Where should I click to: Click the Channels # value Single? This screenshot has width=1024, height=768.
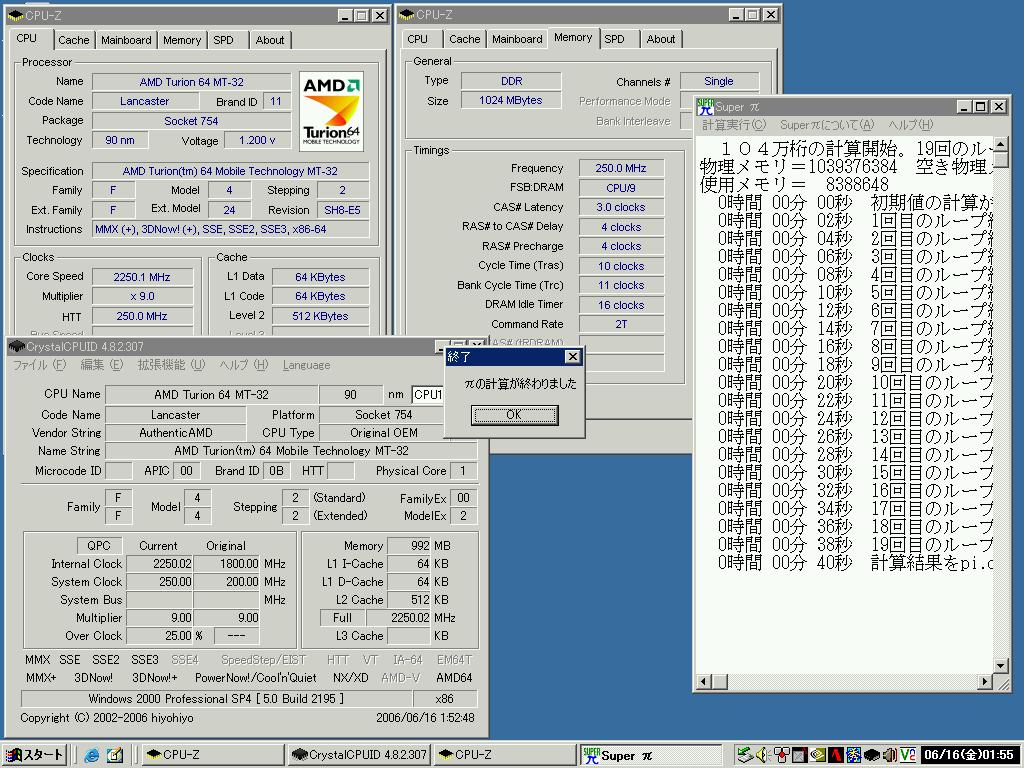coord(718,81)
